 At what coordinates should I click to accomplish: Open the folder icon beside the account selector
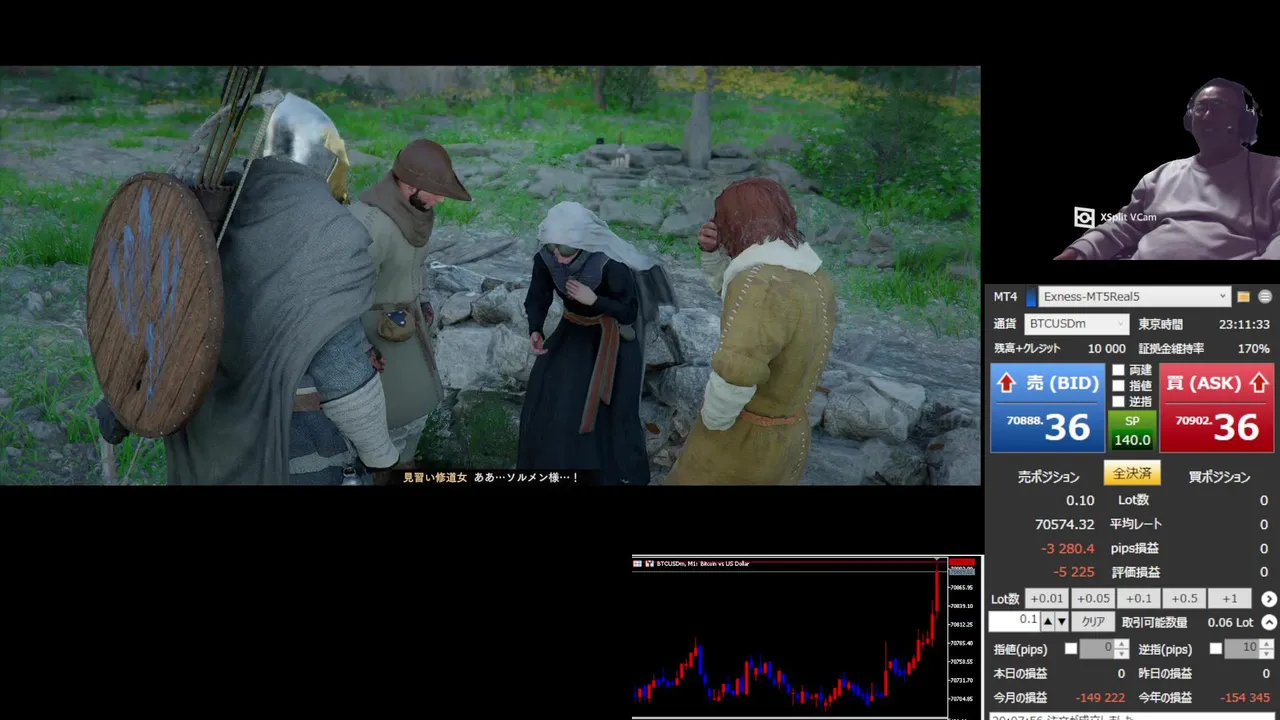point(1243,297)
